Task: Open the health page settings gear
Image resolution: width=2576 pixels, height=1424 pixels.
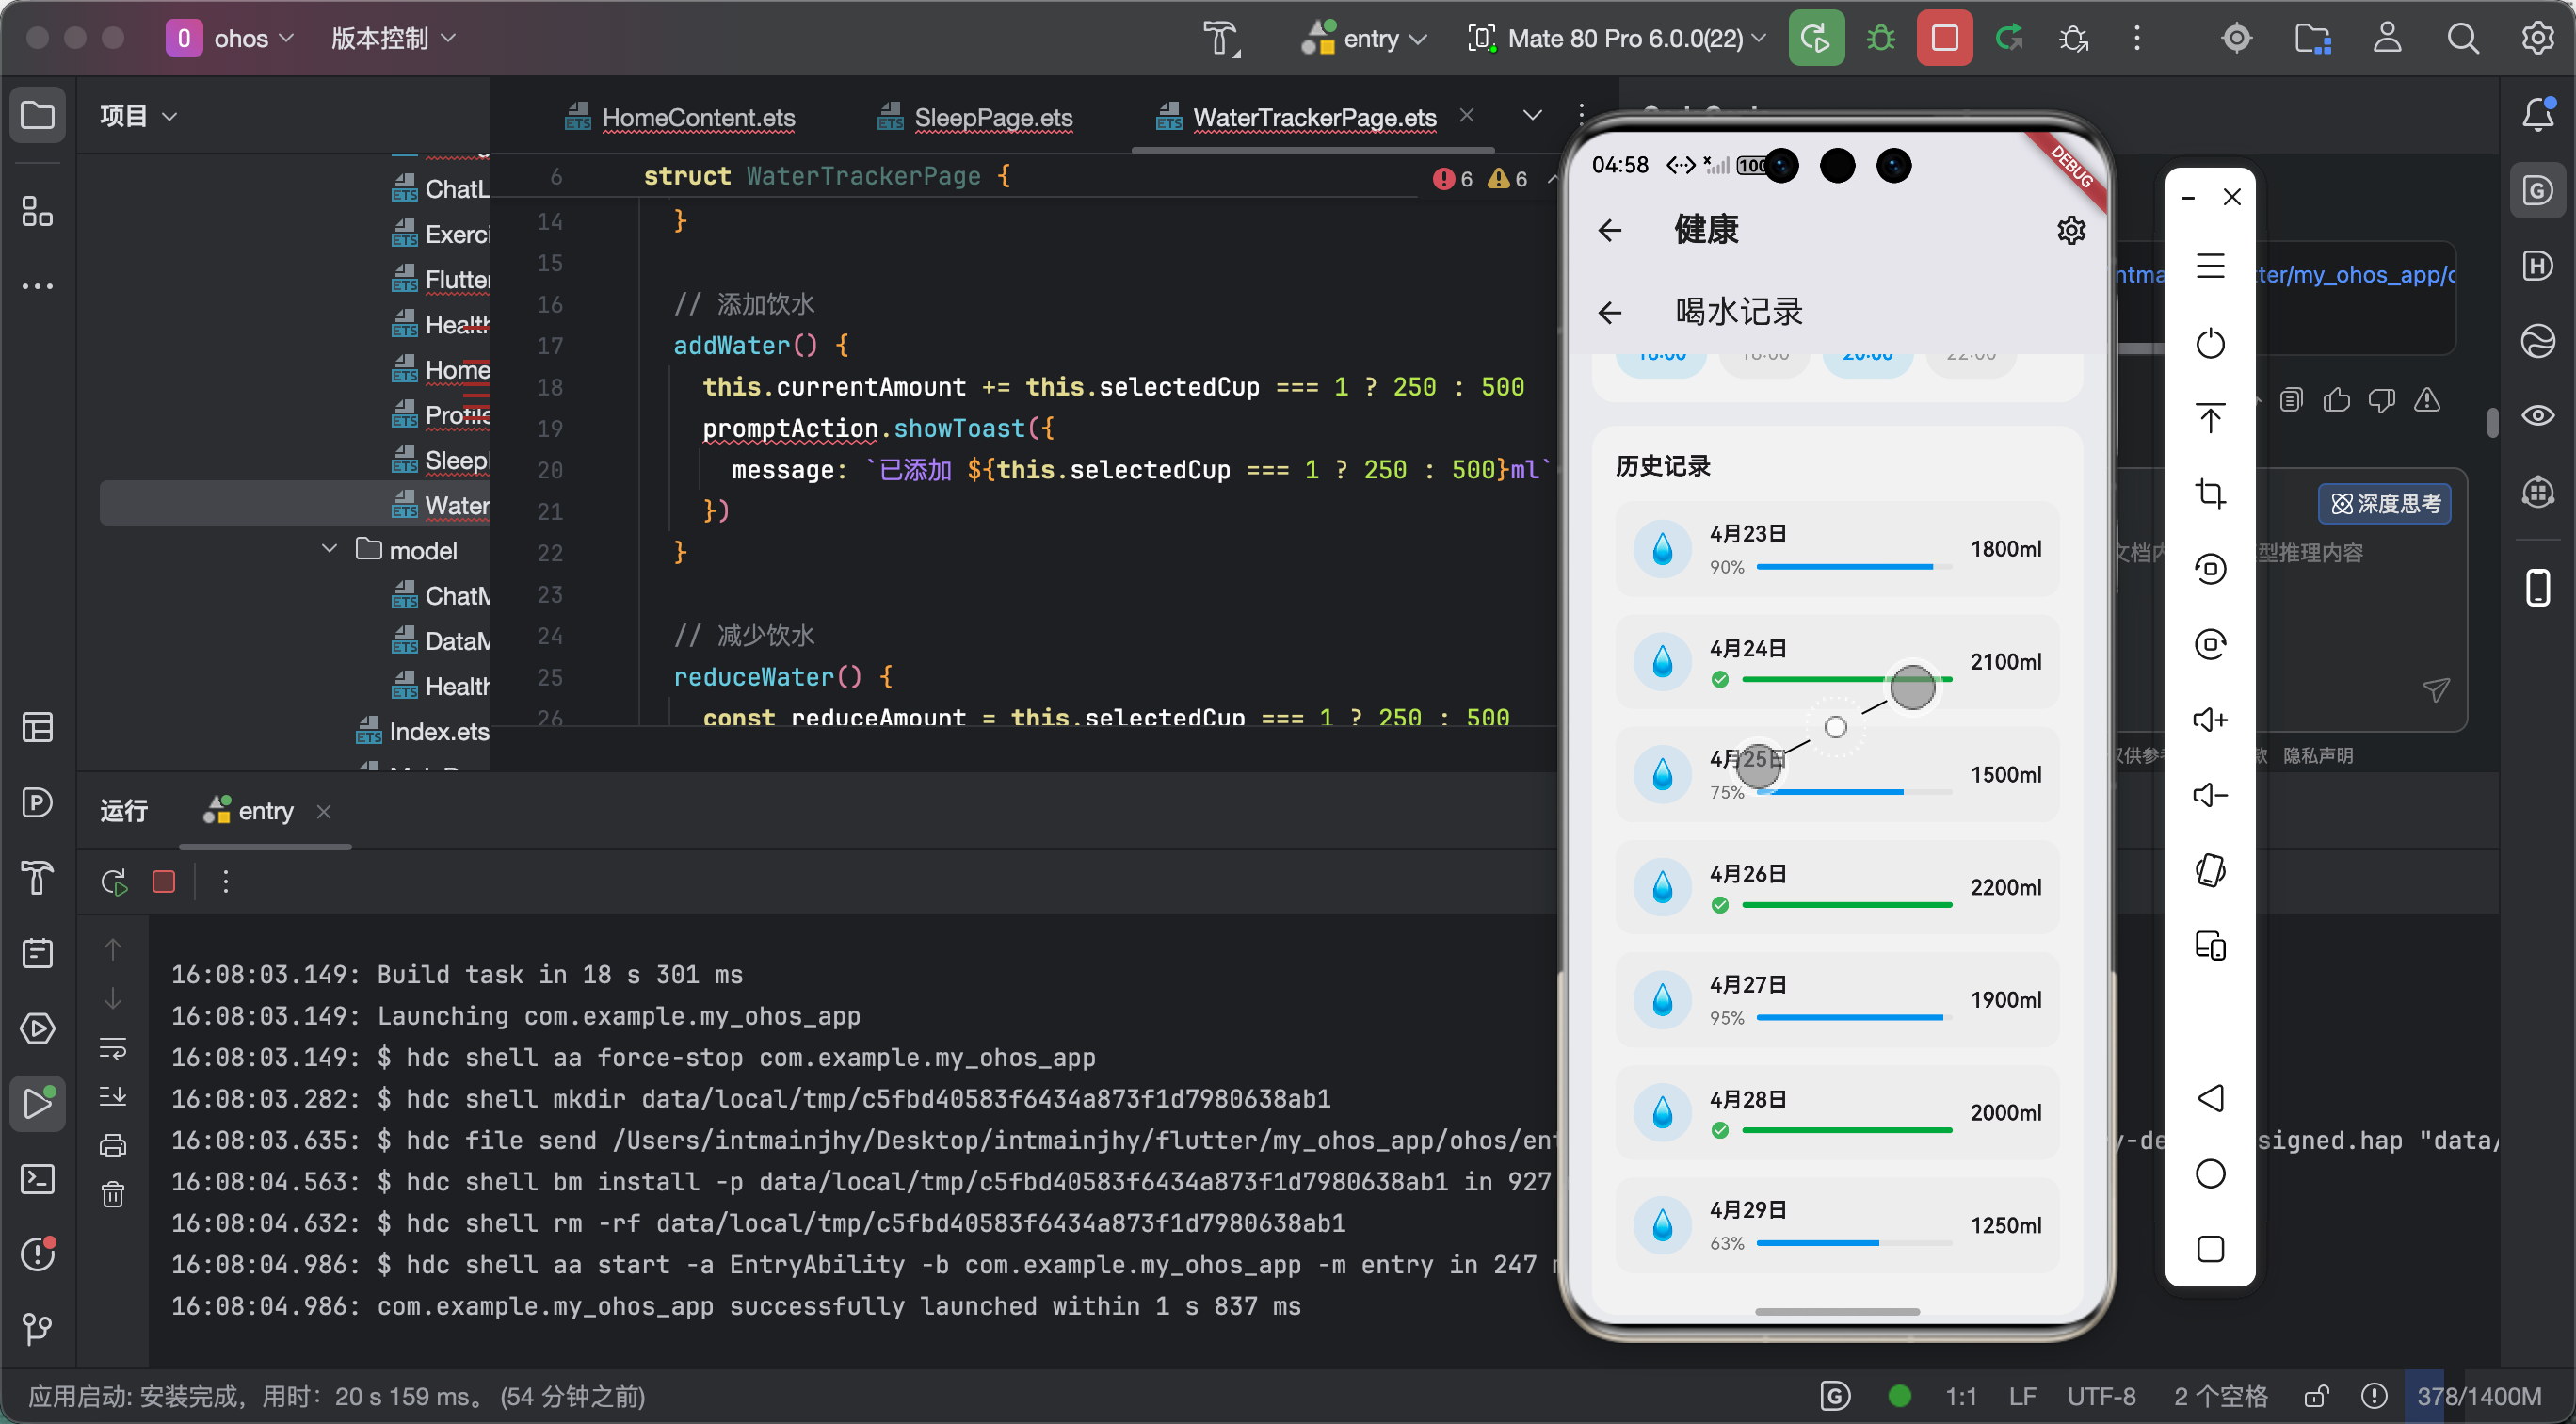Action: point(2071,231)
